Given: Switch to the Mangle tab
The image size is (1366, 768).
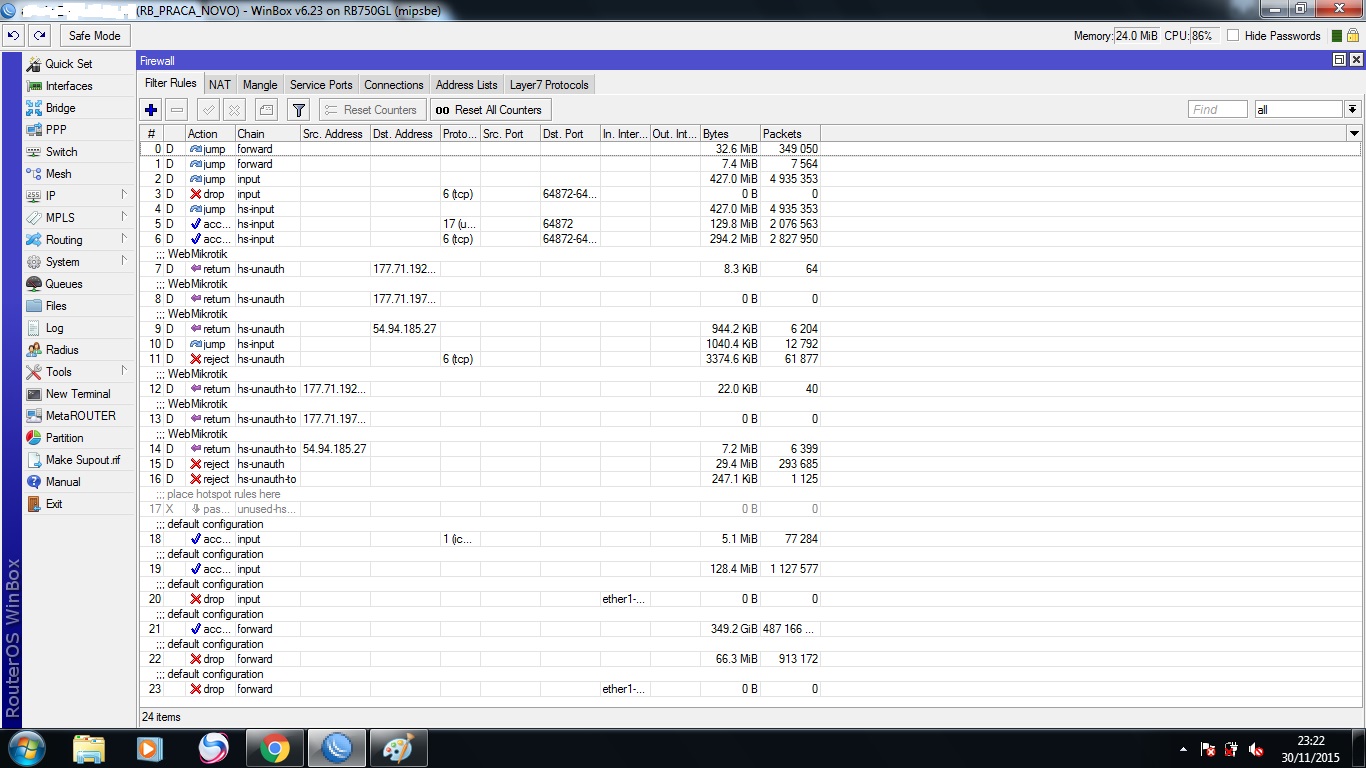Looking at the screenshot, I should coord(260,85).
